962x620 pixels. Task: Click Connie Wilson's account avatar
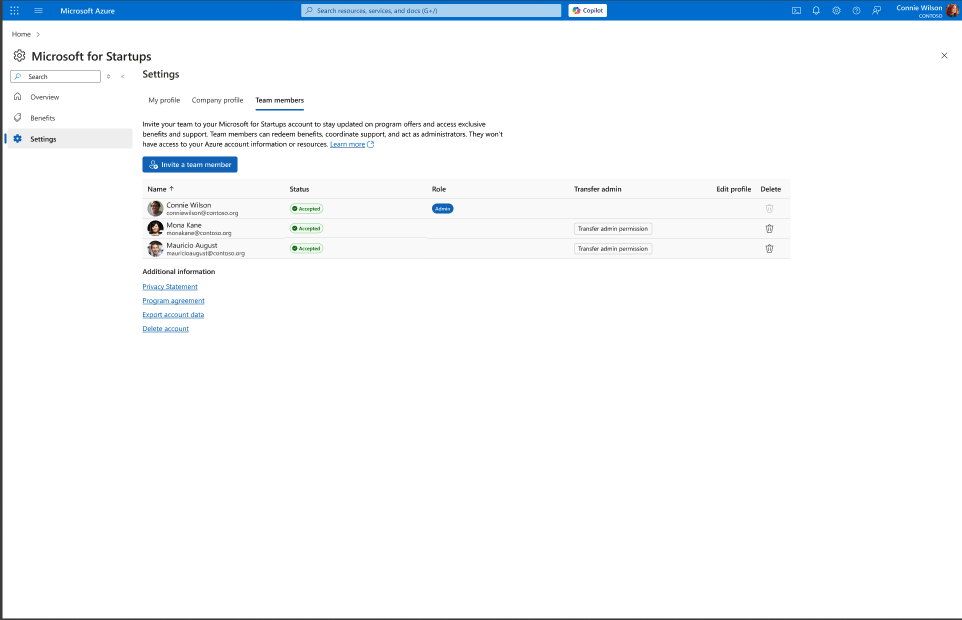coord(952,10)
